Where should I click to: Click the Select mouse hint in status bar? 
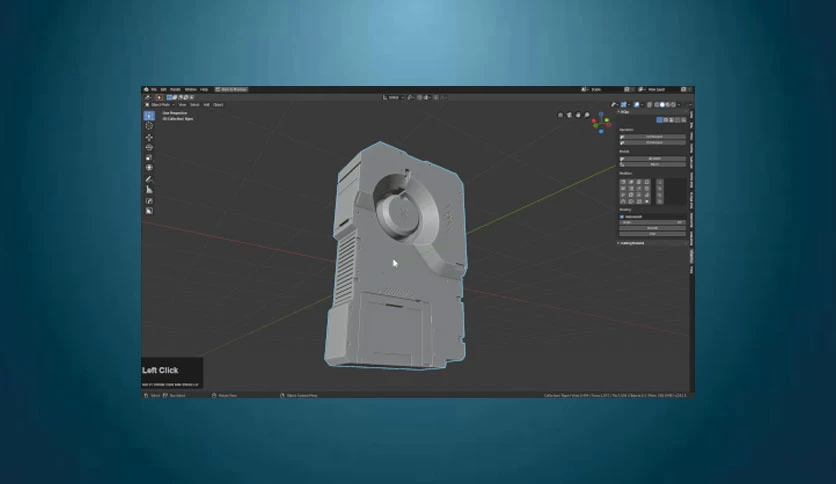tap(152, 395)
